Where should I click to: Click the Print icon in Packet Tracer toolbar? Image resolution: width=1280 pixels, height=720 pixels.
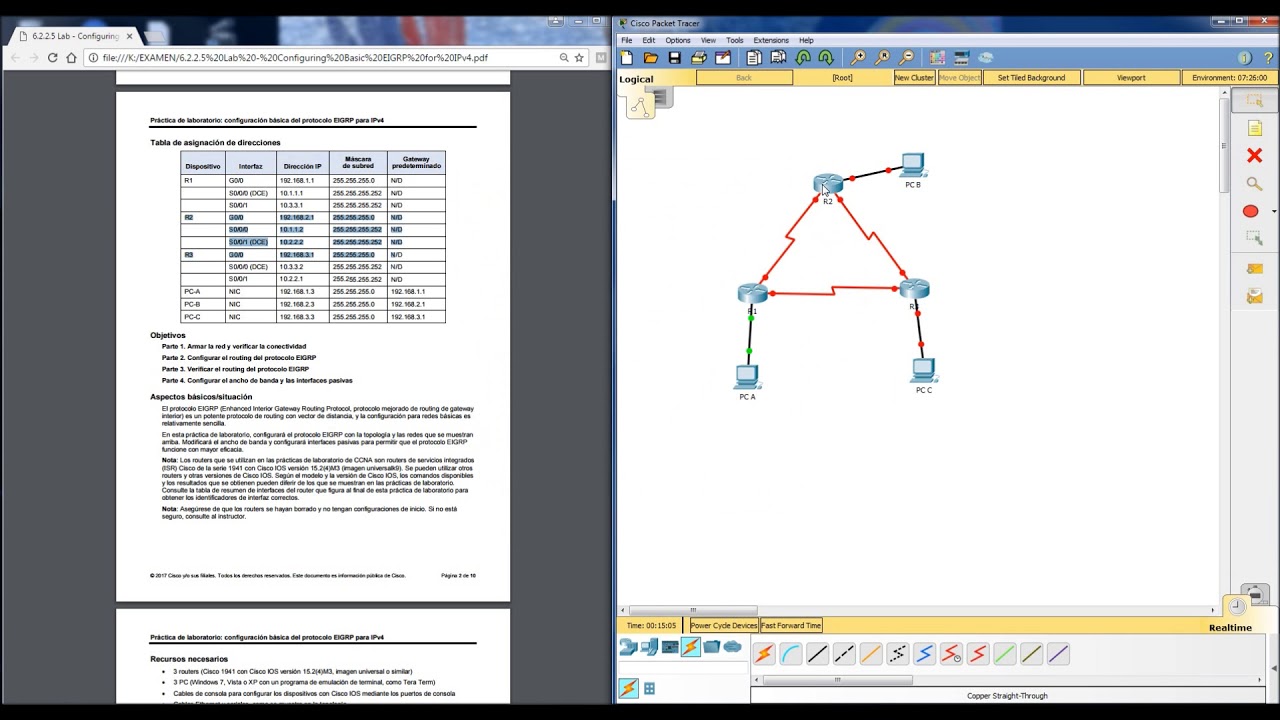(699, 58)
